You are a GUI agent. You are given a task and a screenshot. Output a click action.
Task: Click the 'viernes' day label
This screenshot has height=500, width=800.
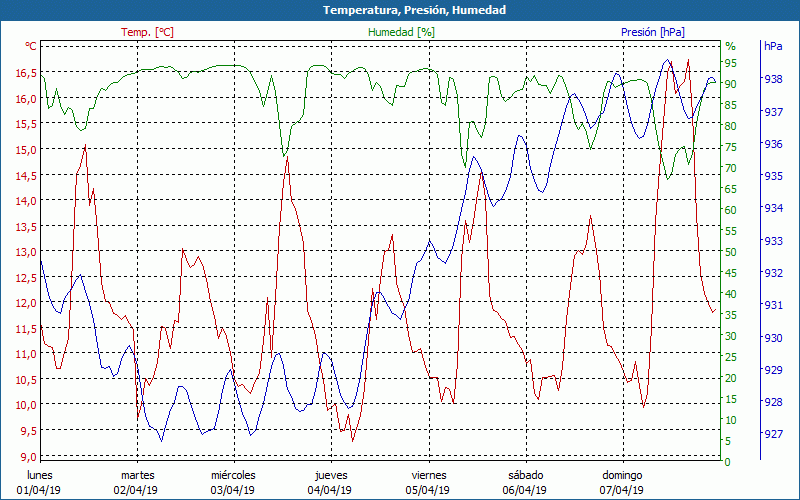pos(429,476)
